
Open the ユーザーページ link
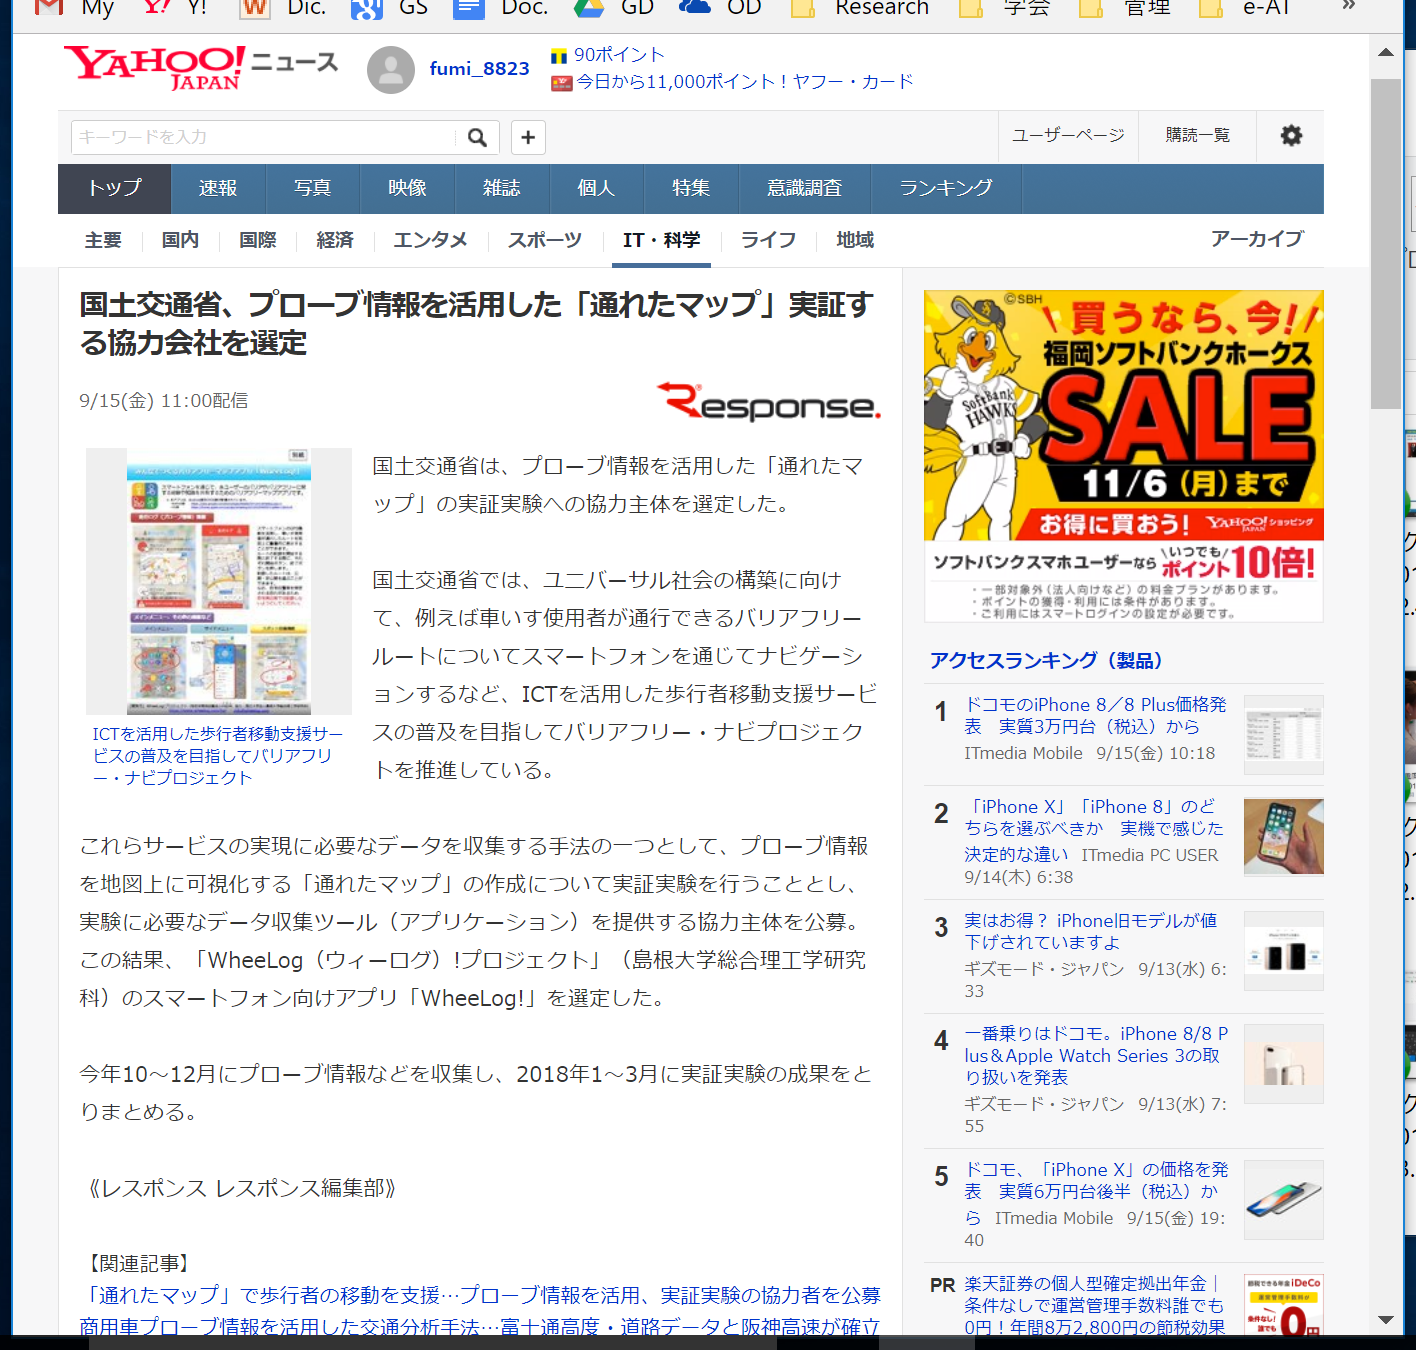[1068, 135]
